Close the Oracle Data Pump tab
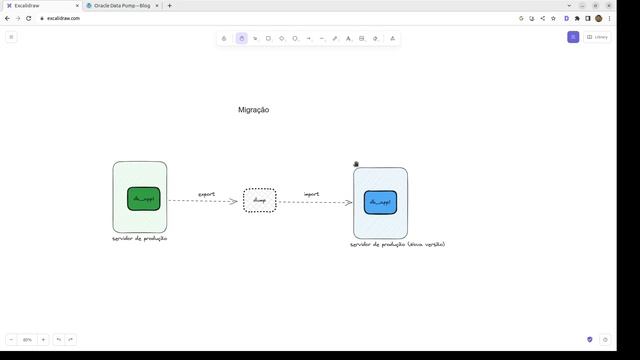The width and height of the screenshot is (640, 360). coord(157,6)
